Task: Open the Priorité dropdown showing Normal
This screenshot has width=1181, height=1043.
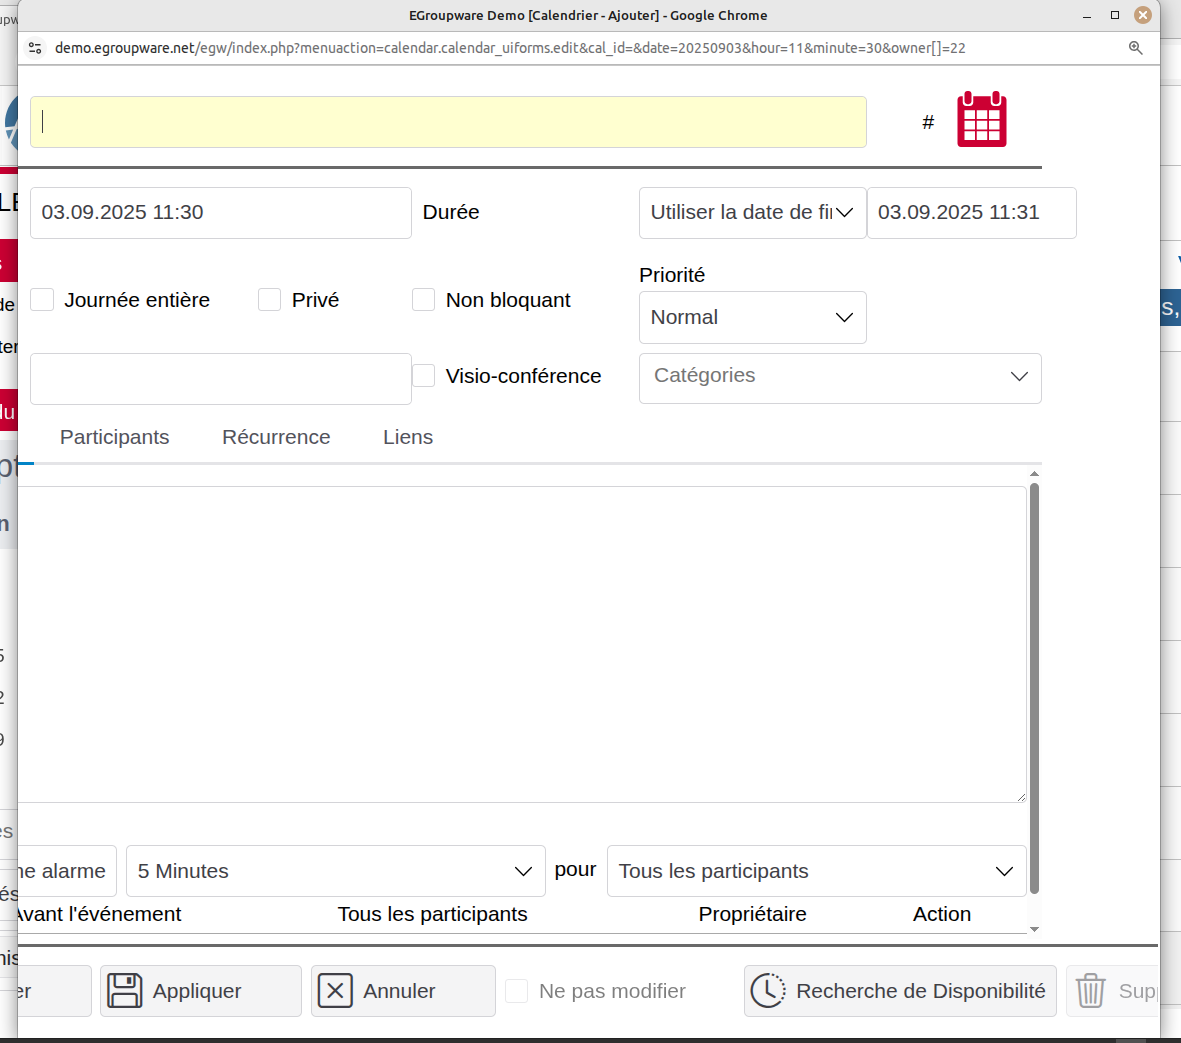Action: click(x=752, y=317)
